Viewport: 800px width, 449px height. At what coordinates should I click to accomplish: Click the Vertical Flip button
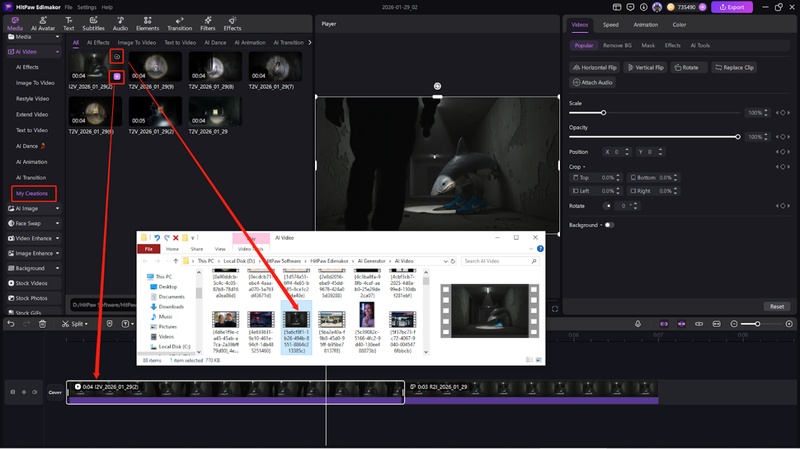pos(645,67)
